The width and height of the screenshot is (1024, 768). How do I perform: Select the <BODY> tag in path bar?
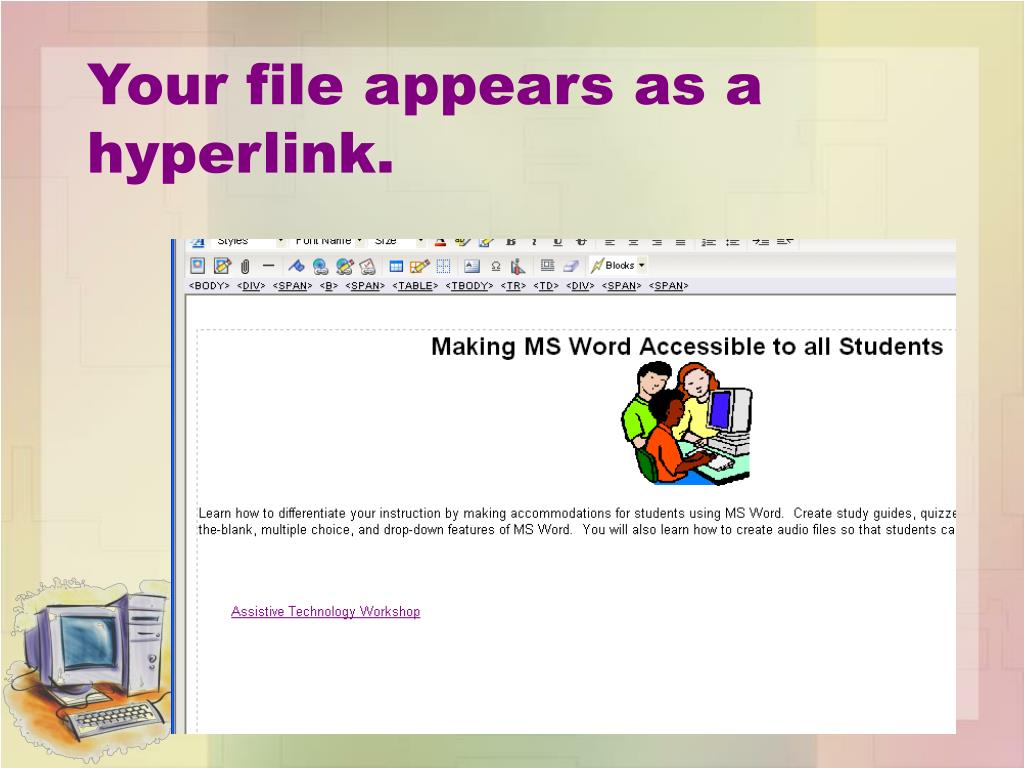(x=209, y=285)
